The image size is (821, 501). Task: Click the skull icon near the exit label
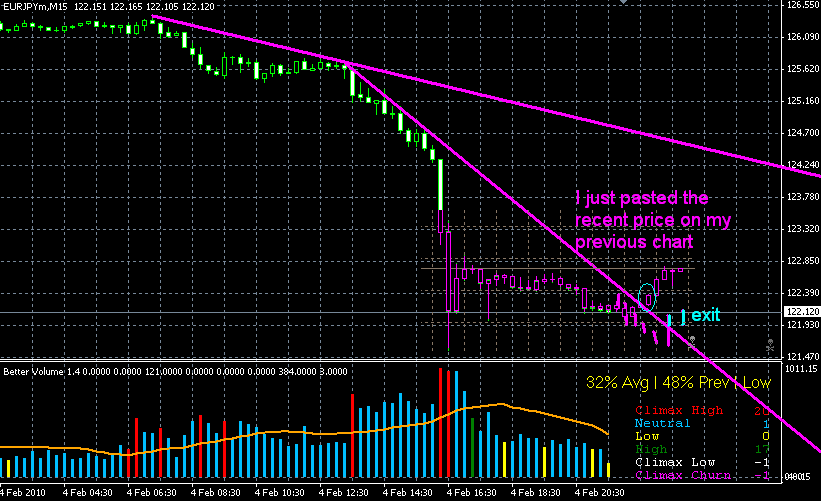click(x=692, y=342)
